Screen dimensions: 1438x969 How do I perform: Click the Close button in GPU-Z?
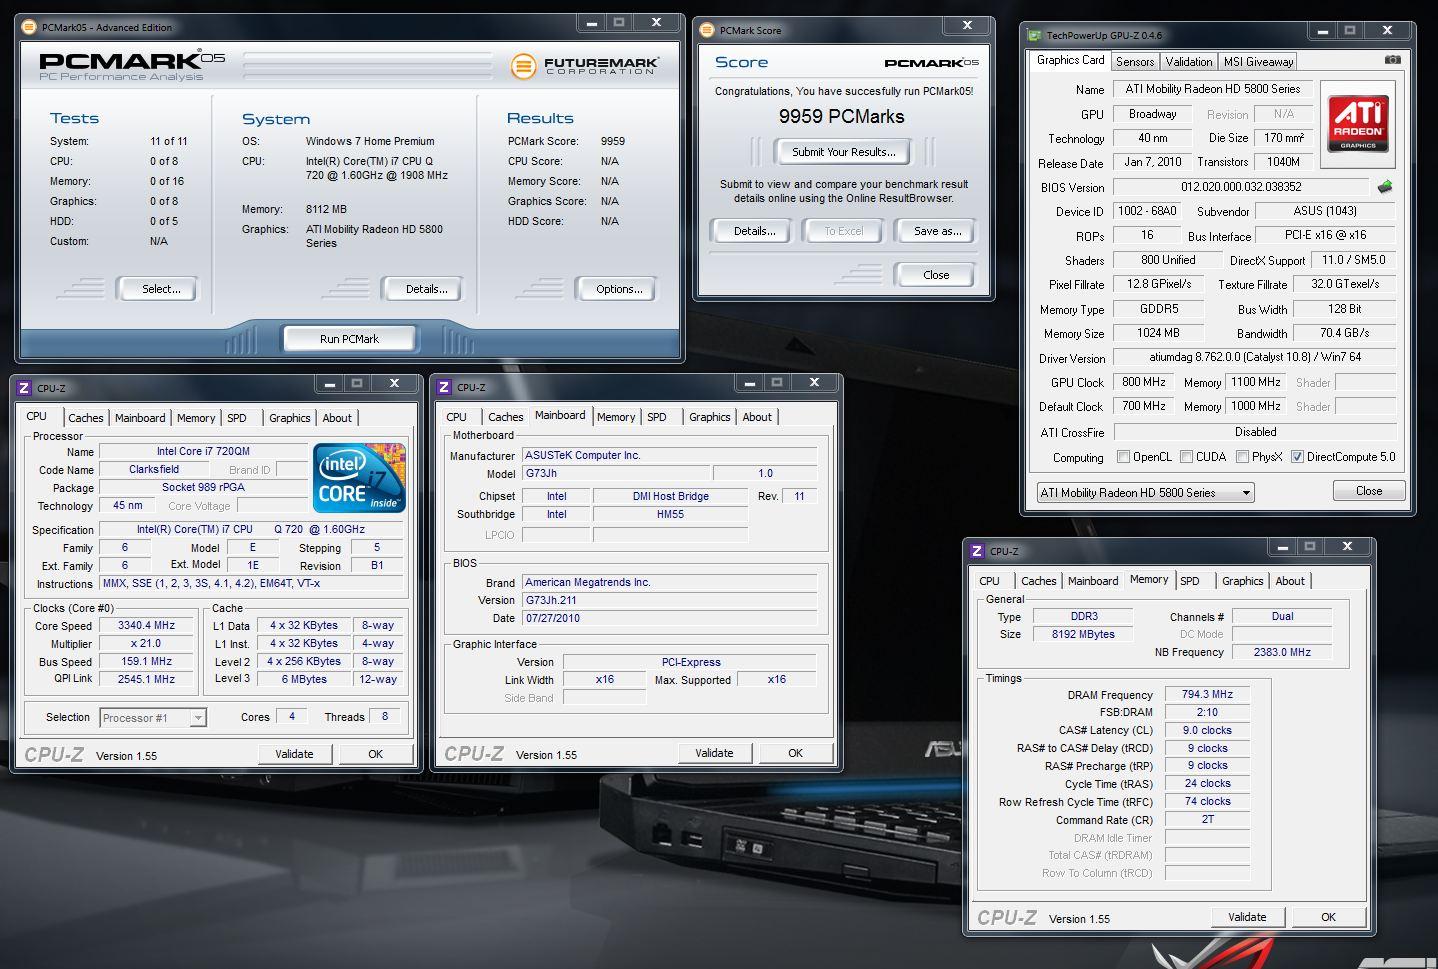(x=1369, y=491)
